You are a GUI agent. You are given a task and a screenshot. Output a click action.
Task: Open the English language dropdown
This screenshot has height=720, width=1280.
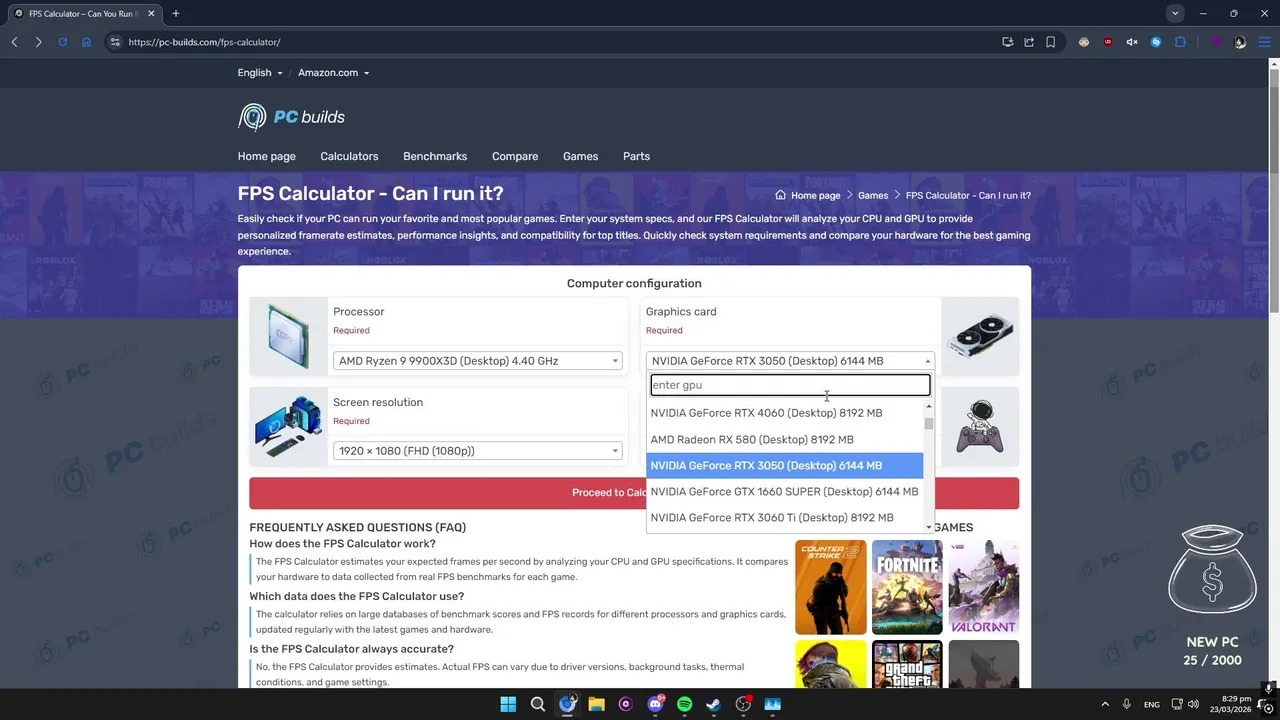(260, 73)
